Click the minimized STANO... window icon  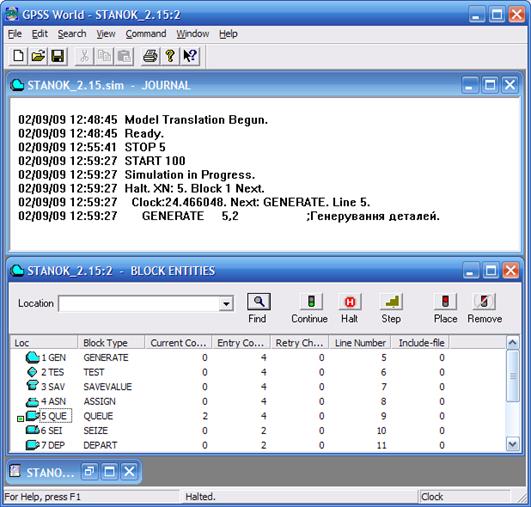15,471
